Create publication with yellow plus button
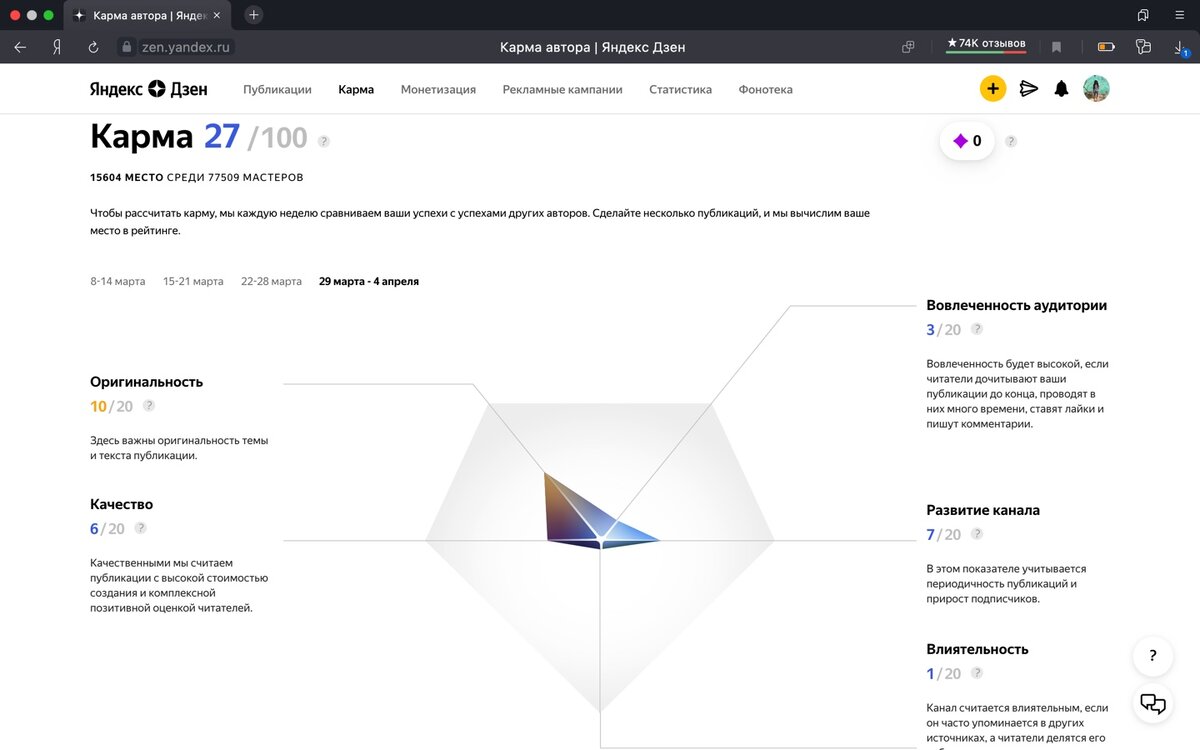The height and width of the screenshot is (750, 1200). pyautogui.click(x=992, y=89)
